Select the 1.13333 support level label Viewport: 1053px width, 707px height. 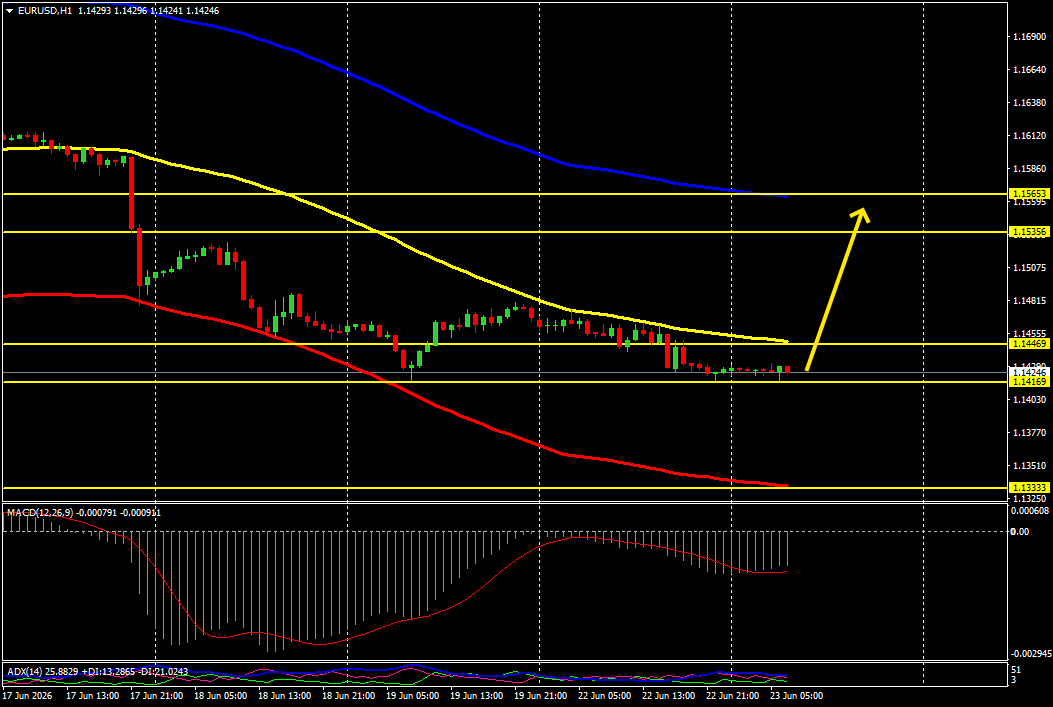tap(1030, 487)
